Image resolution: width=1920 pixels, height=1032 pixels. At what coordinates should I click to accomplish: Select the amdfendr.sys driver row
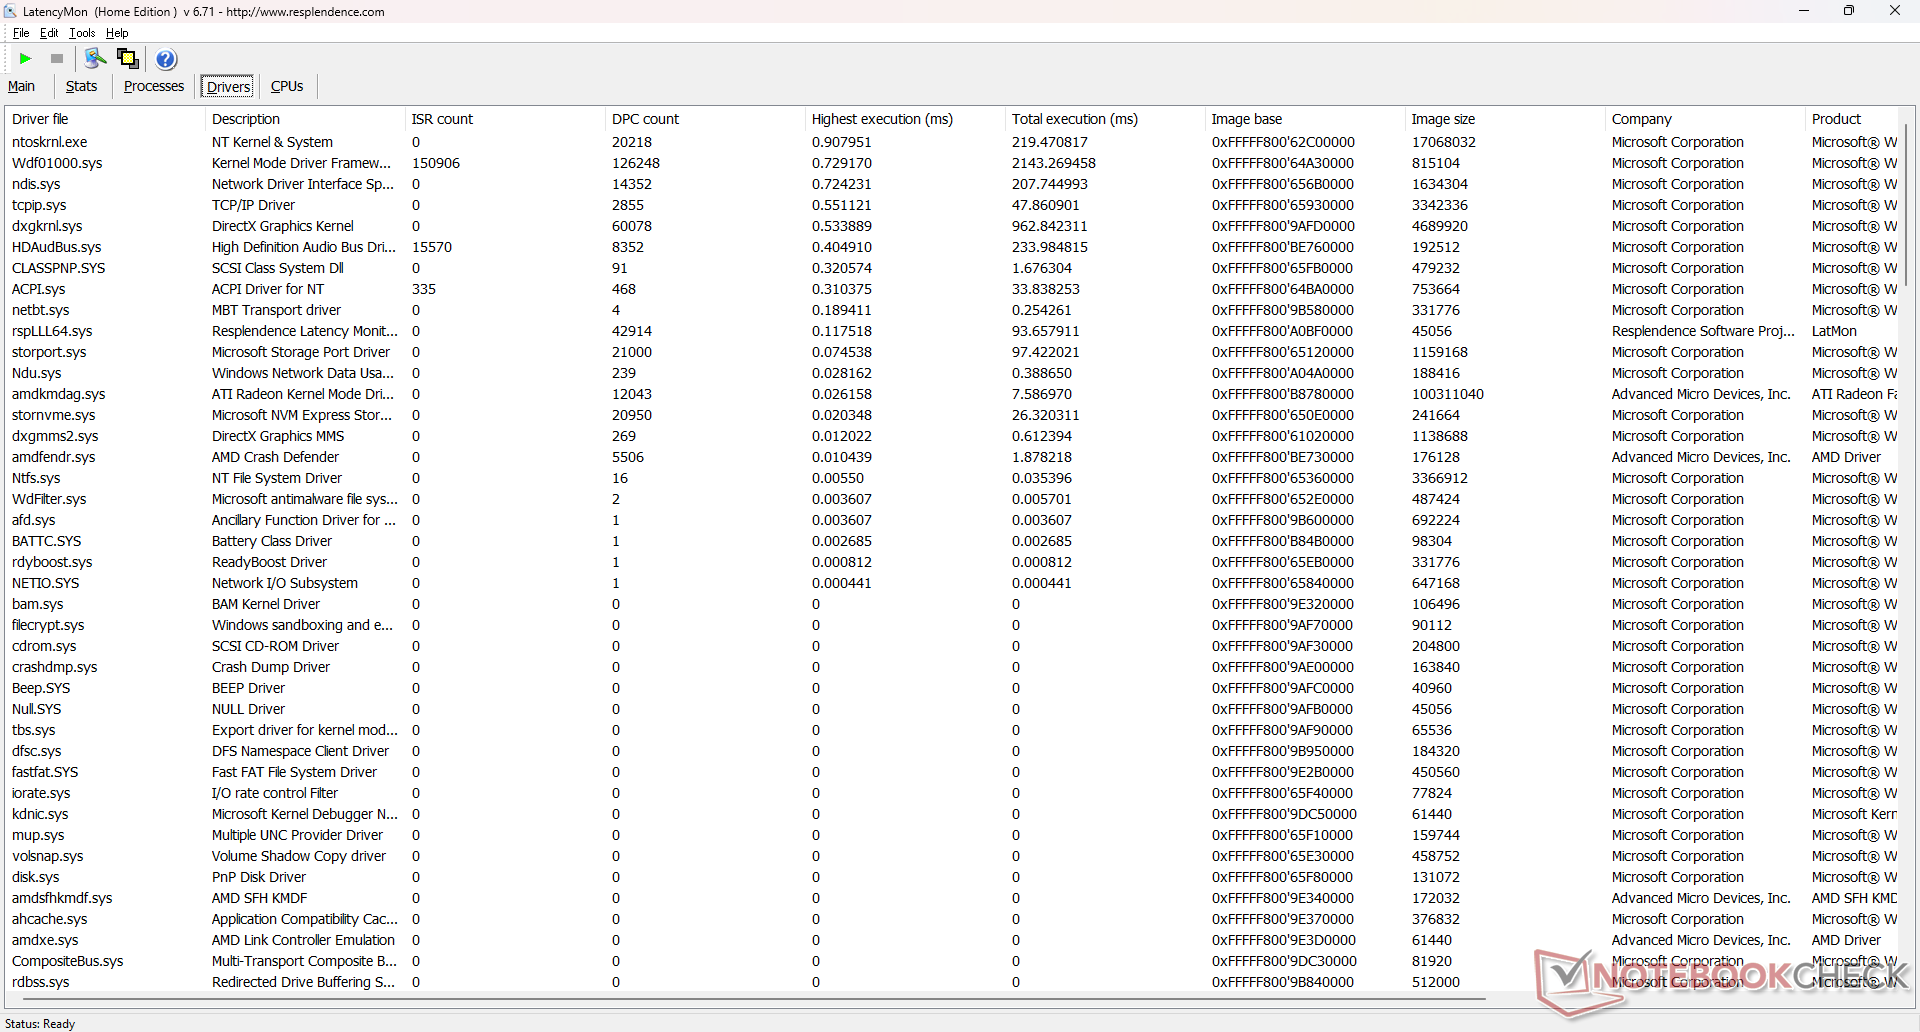click(953, 457)
